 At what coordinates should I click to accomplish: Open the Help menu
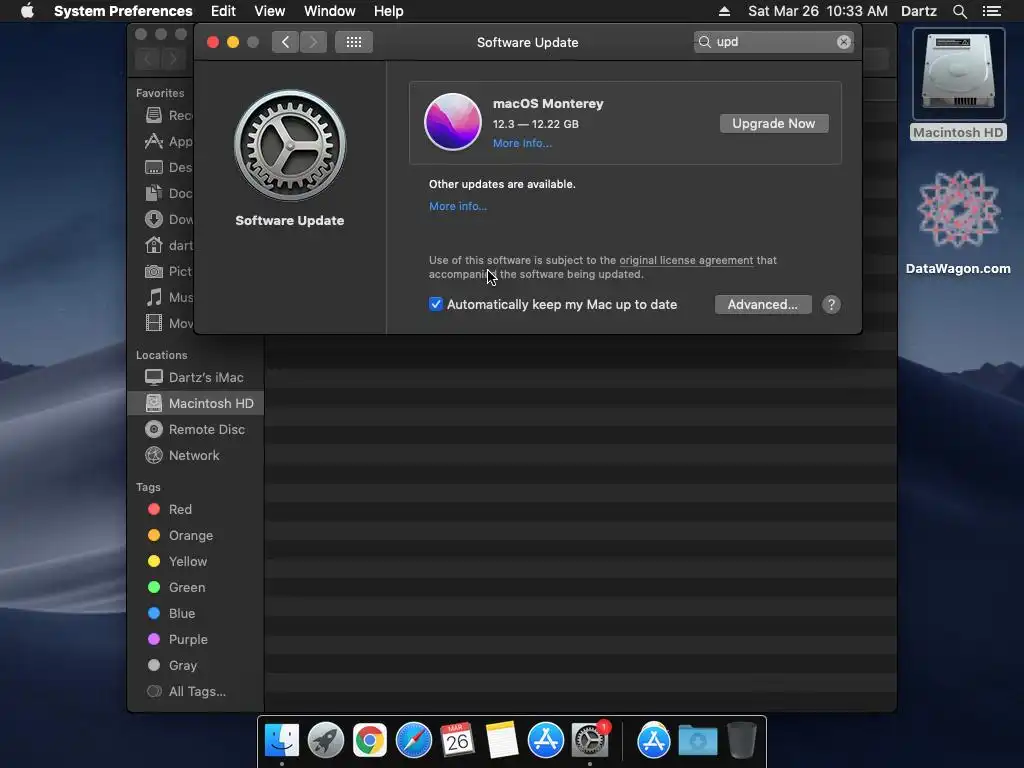point(389,11)
